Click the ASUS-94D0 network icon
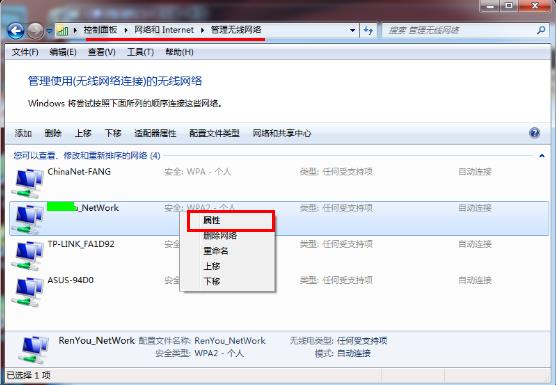This screenshot has height=385, width=556. pos(28,292)
